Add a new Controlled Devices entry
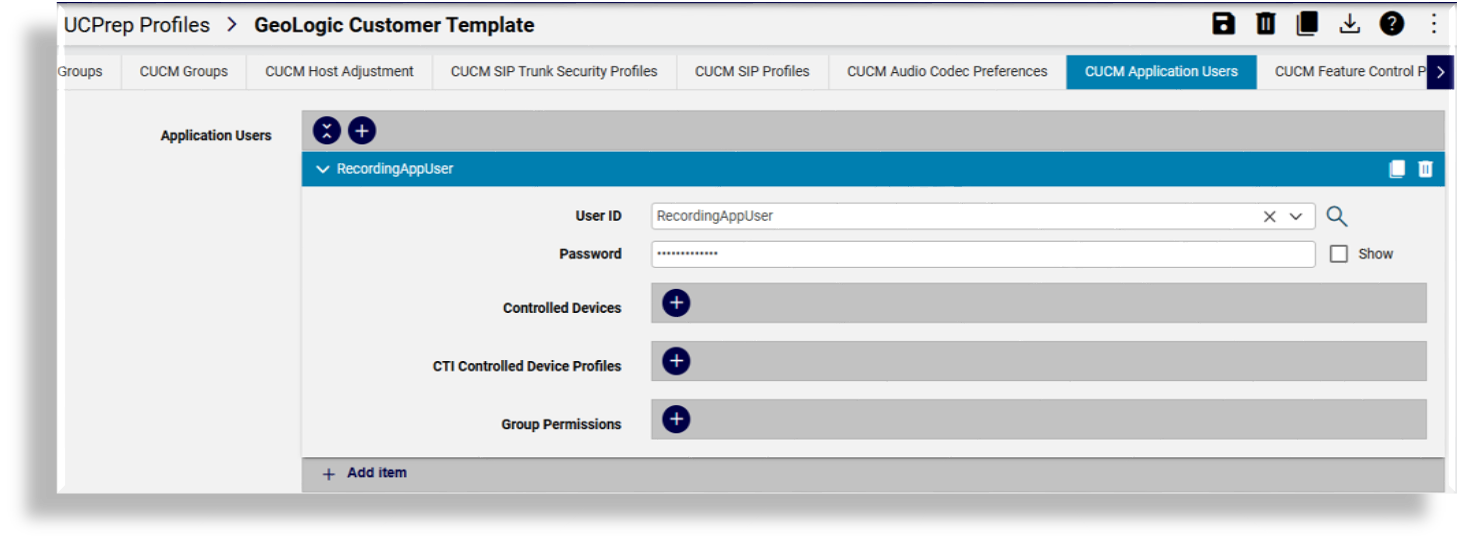Screen dimensions: 1459x544 (676, 303)
